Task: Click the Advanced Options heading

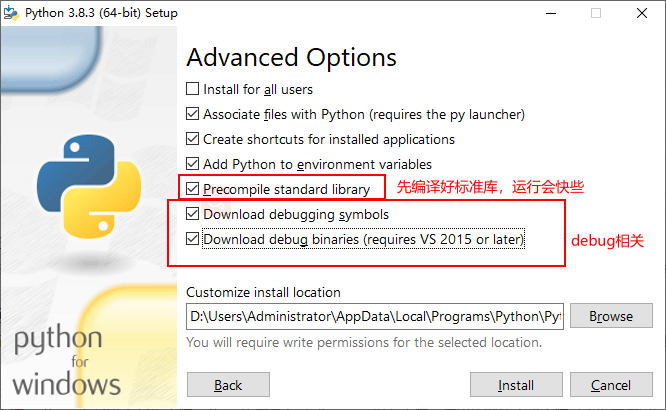Action: tap(291, 58)
